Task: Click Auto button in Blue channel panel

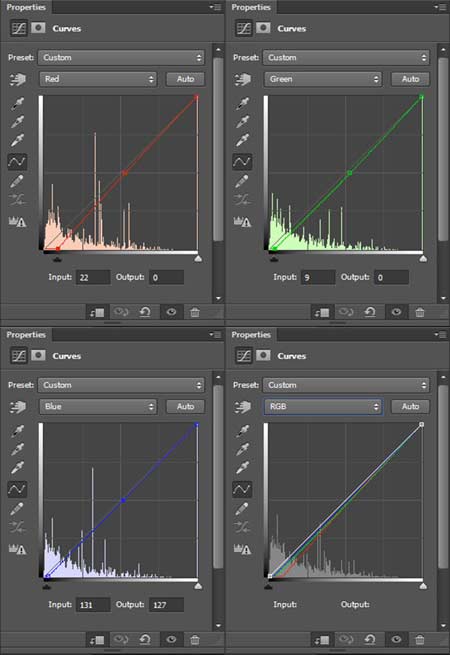Action: 186,406
